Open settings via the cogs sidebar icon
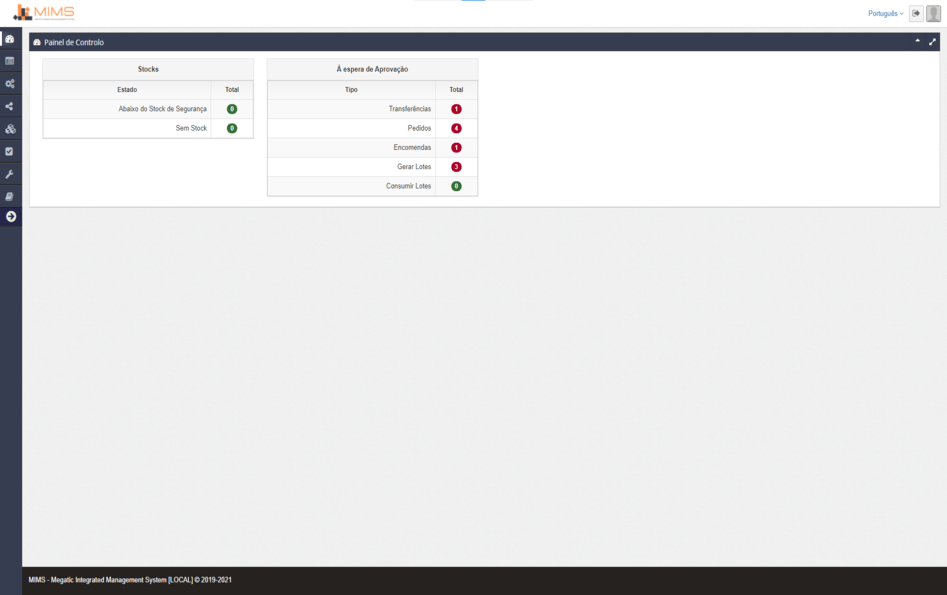Viewport: 947px width, 595px height. point(11,84)
